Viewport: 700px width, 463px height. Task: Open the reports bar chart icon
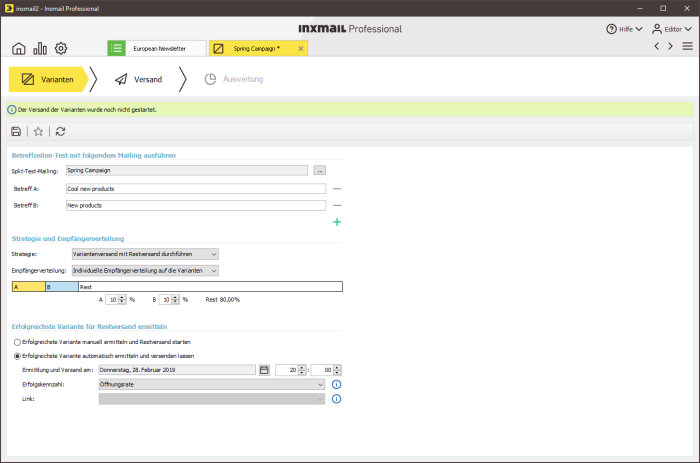point(40,48)
